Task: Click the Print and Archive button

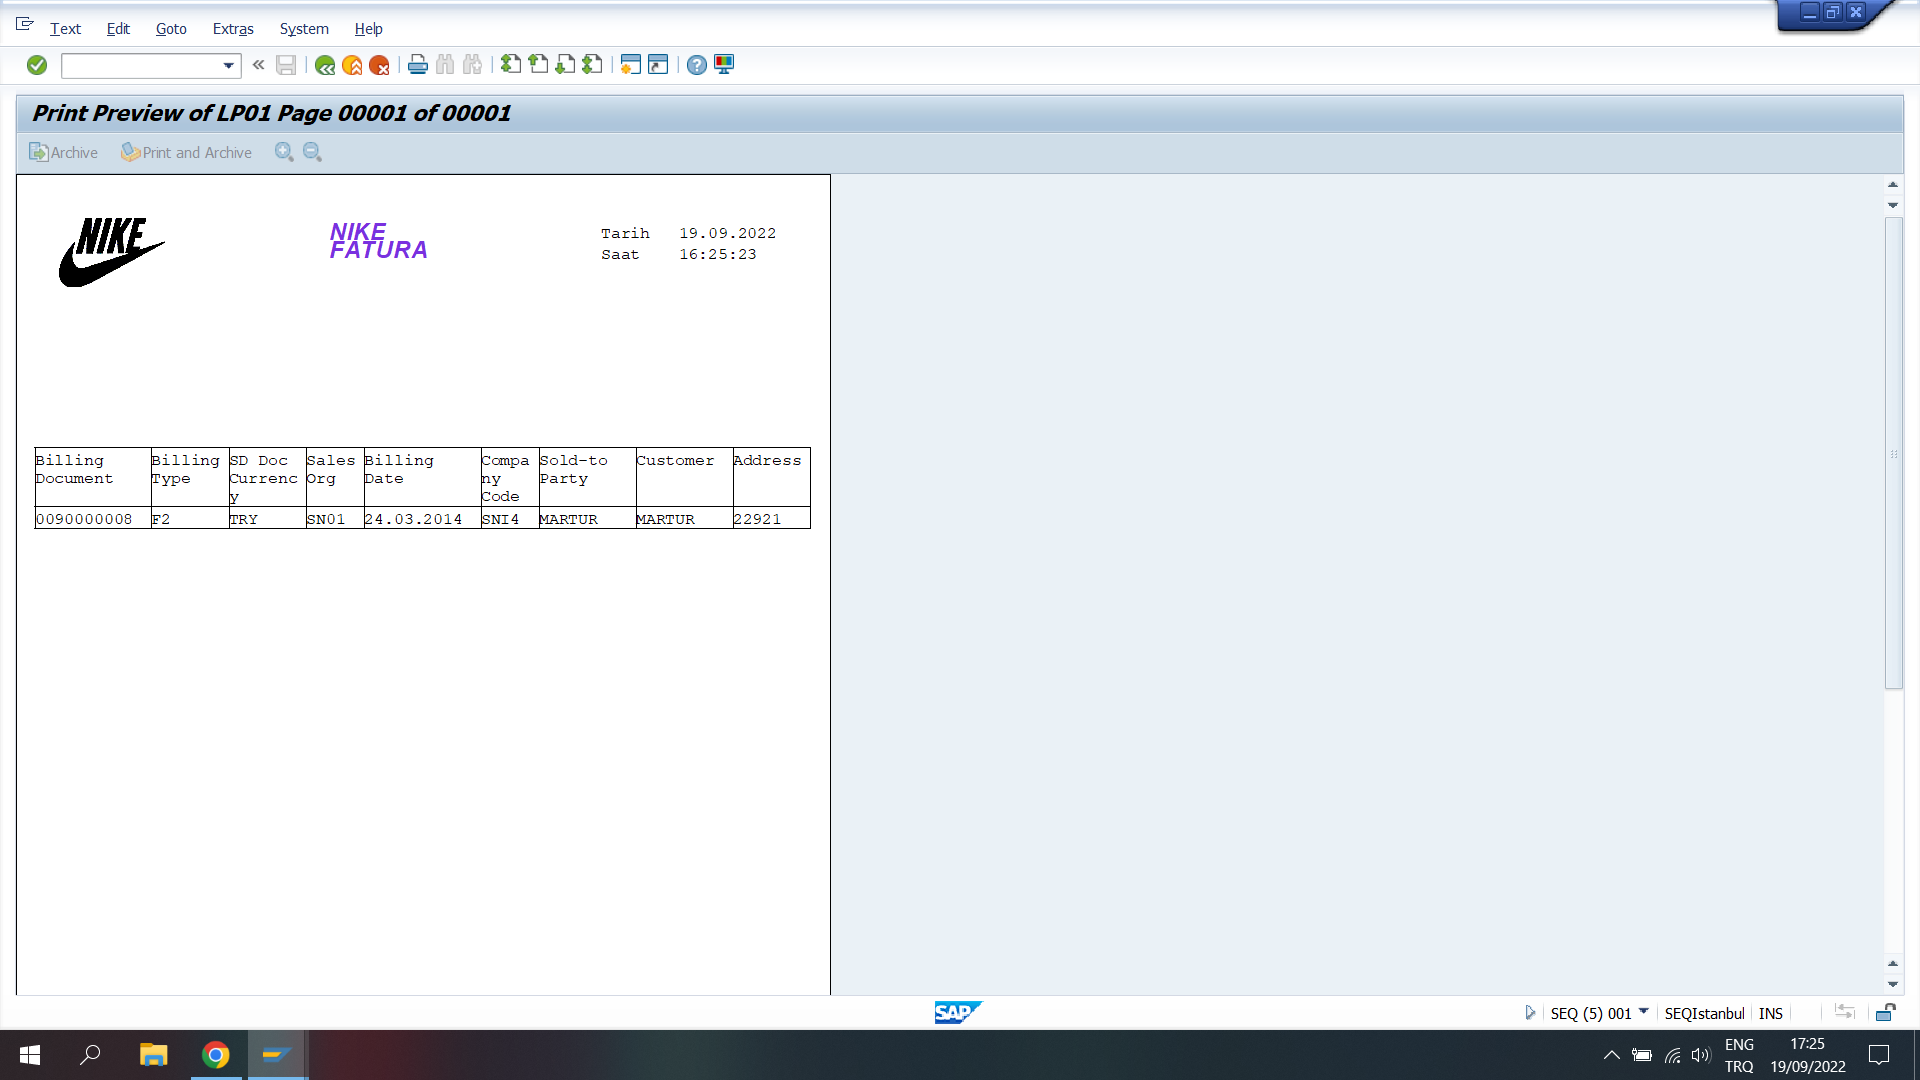Action: click(187, 152)
